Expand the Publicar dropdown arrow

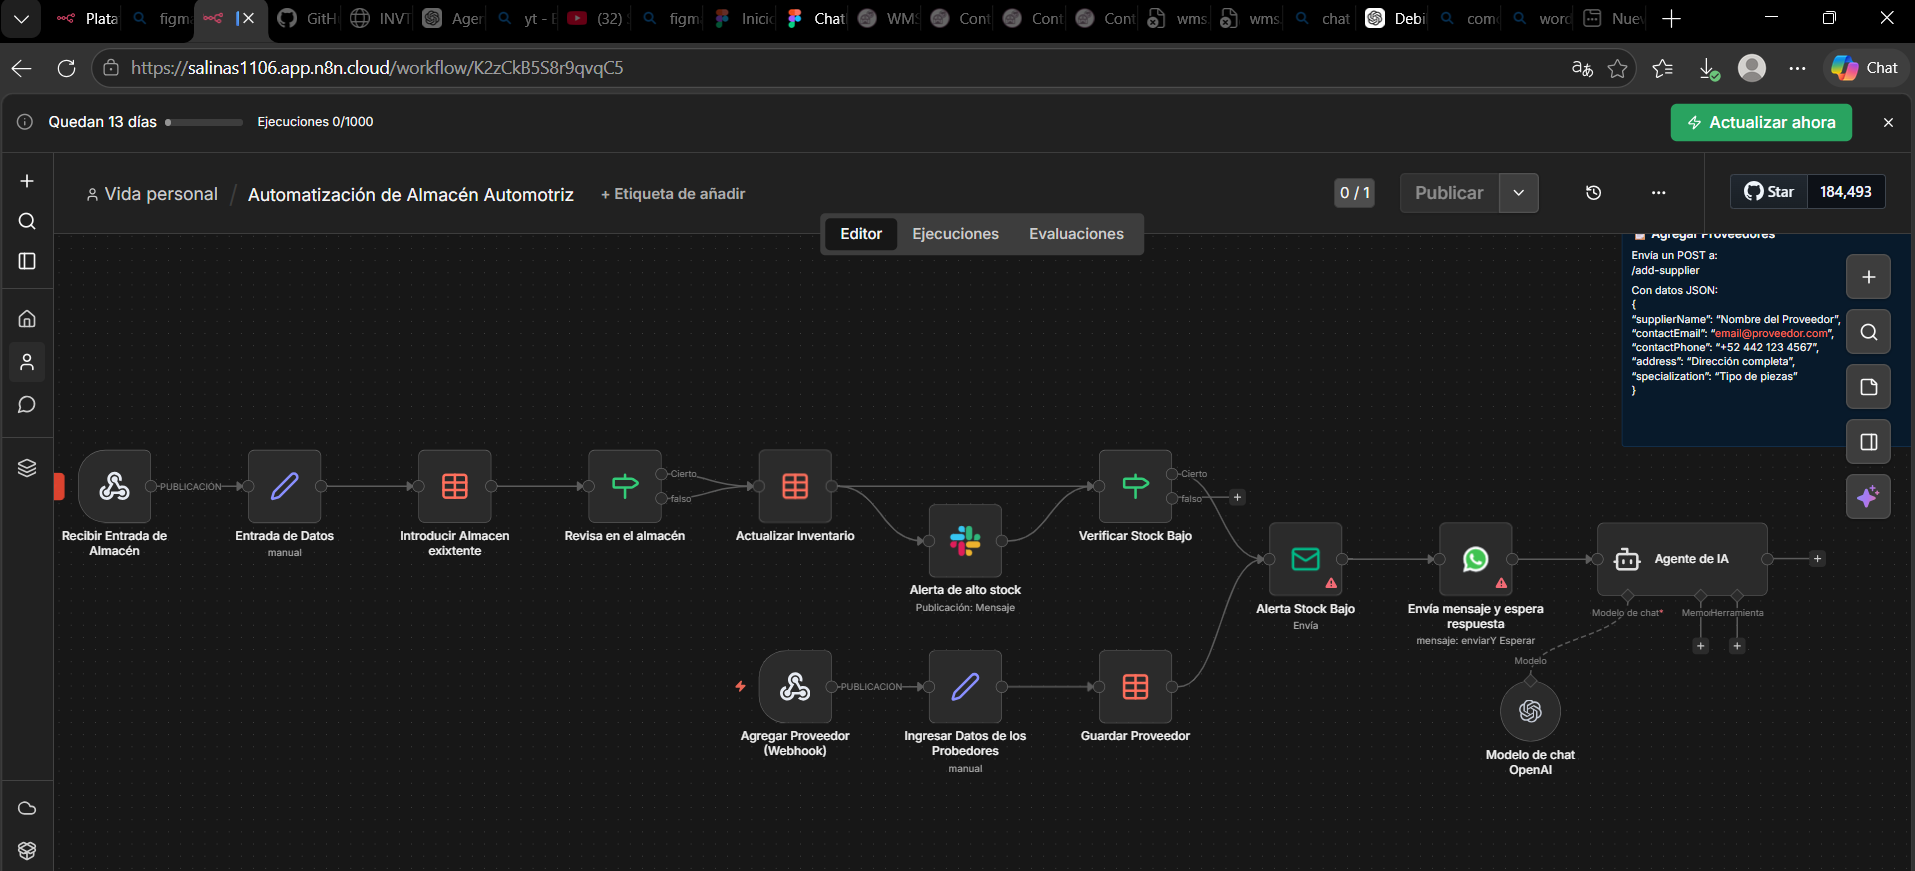pyautogui.click(x=1518, y=193)
